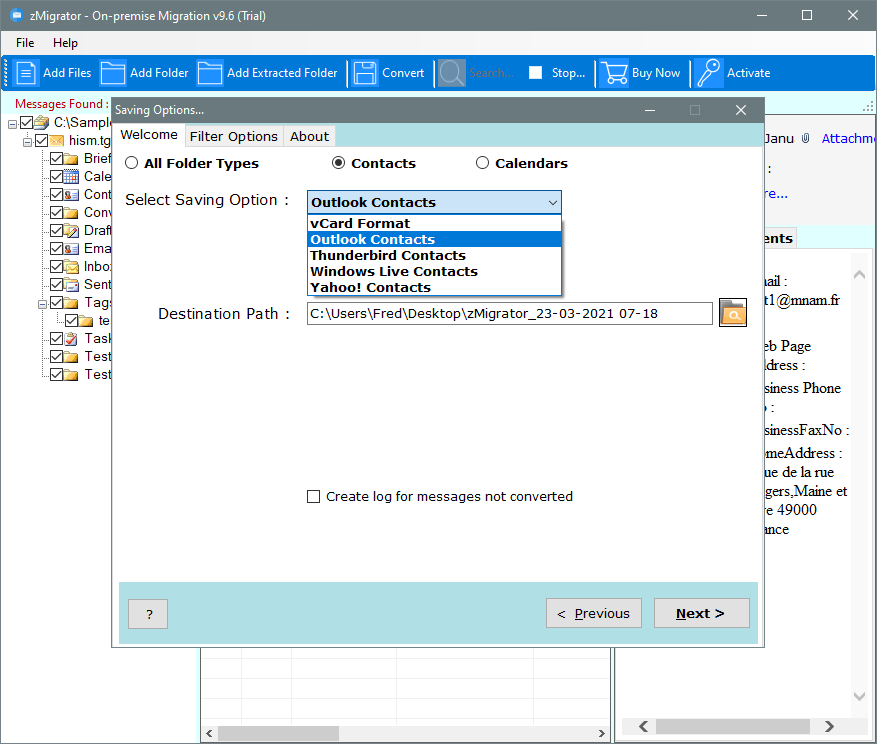Select the Contacts radio button
The height and width of the screenshot is (744, 877).
pos(338,163)
